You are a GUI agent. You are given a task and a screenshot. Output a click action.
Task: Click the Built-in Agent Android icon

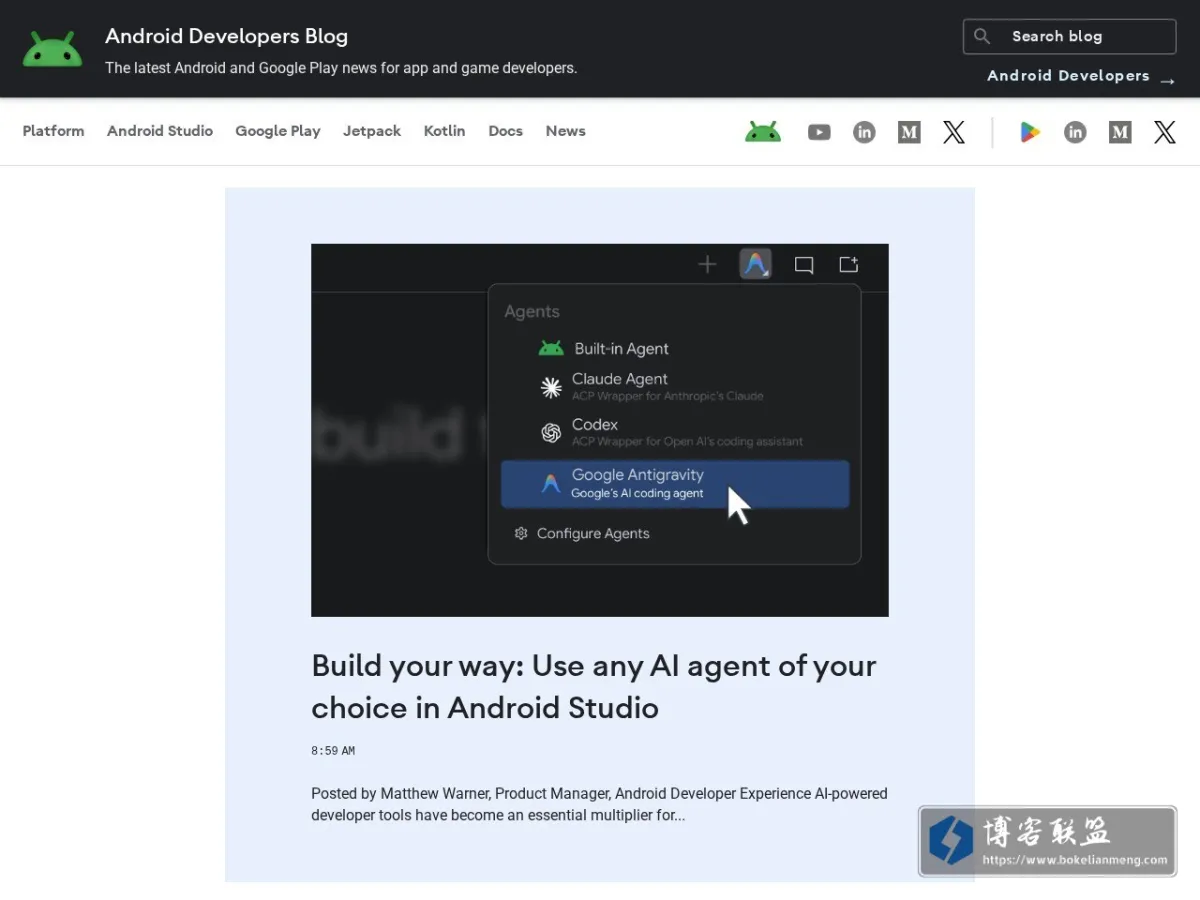click(551, 349)
